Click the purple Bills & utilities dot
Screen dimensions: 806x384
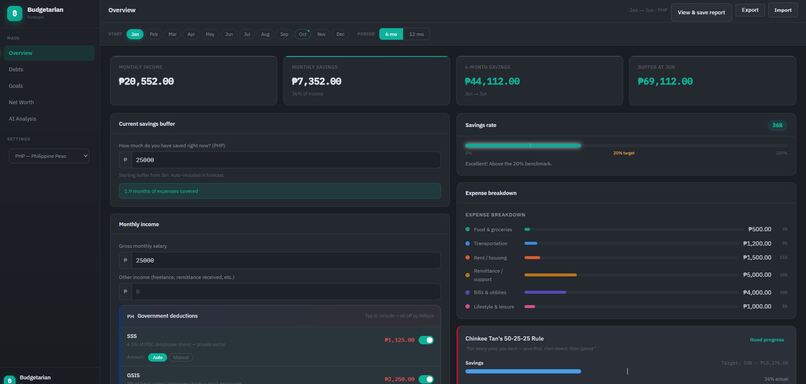467,292
